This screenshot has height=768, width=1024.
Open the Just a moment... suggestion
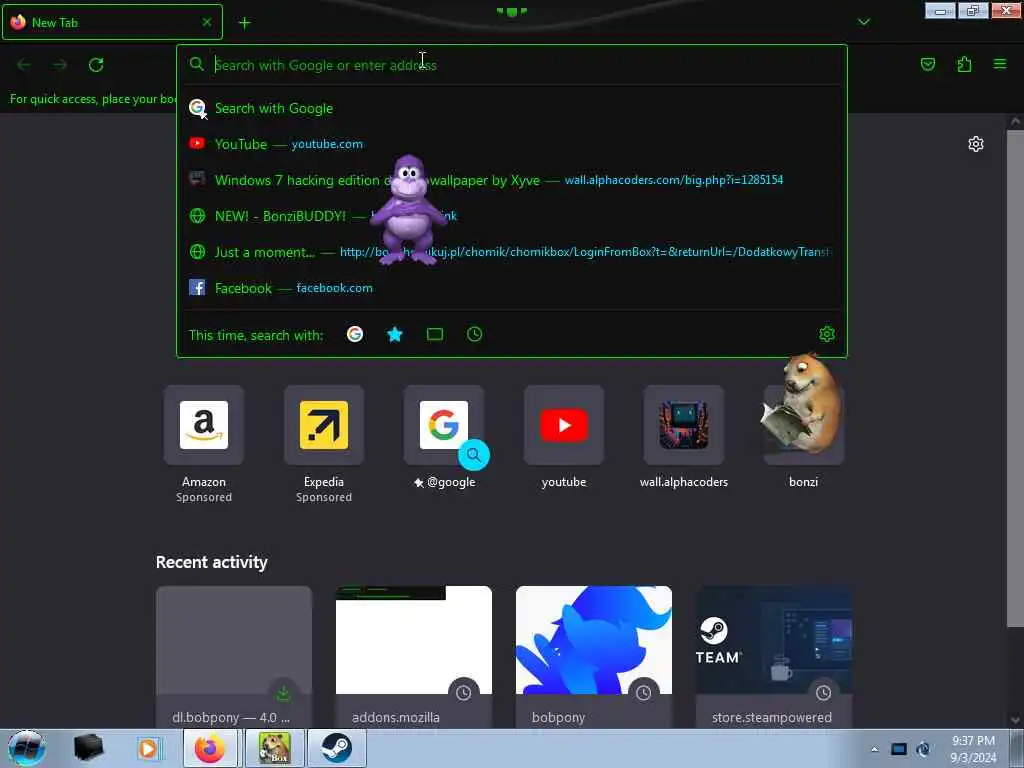pyautogui.click(x=511, y=252)
